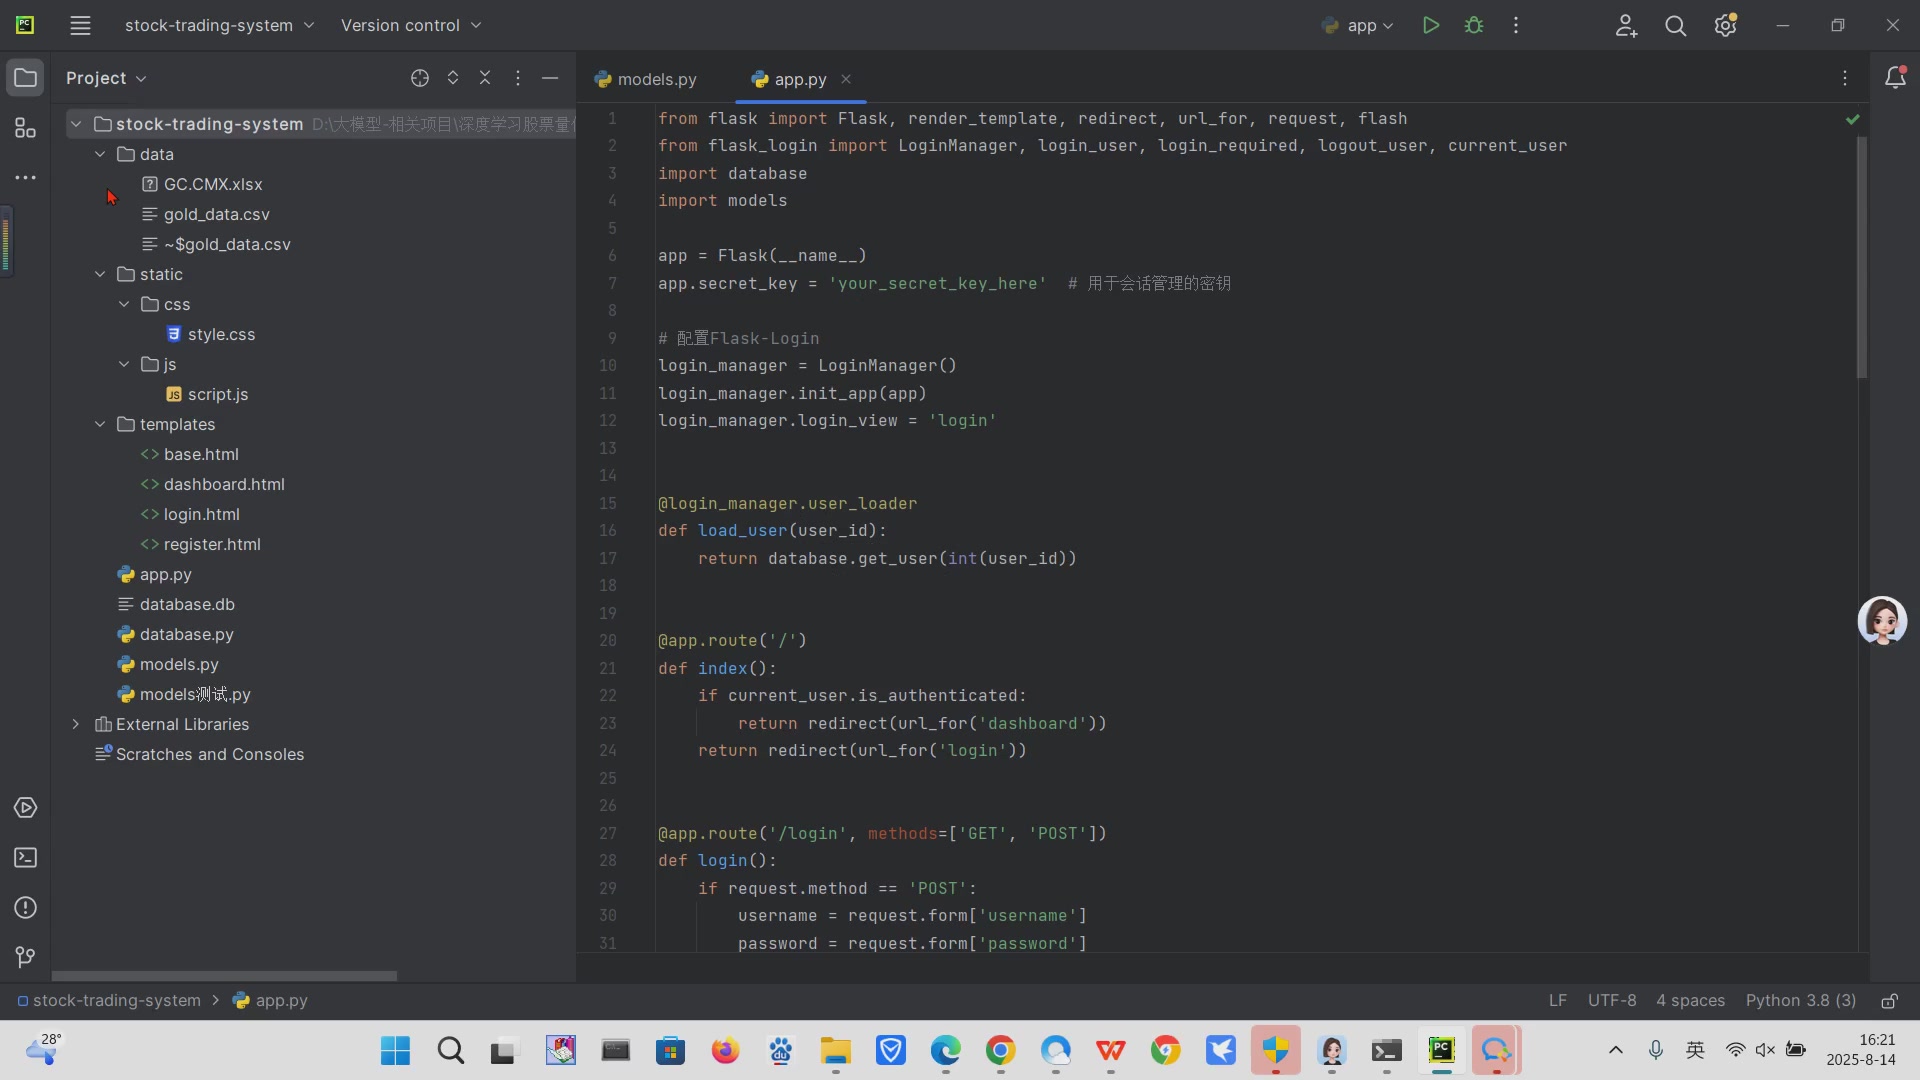The image size is (1920, 1080).
Task: Click the editor vertical scrollbar
Action: coord(1861,257)
